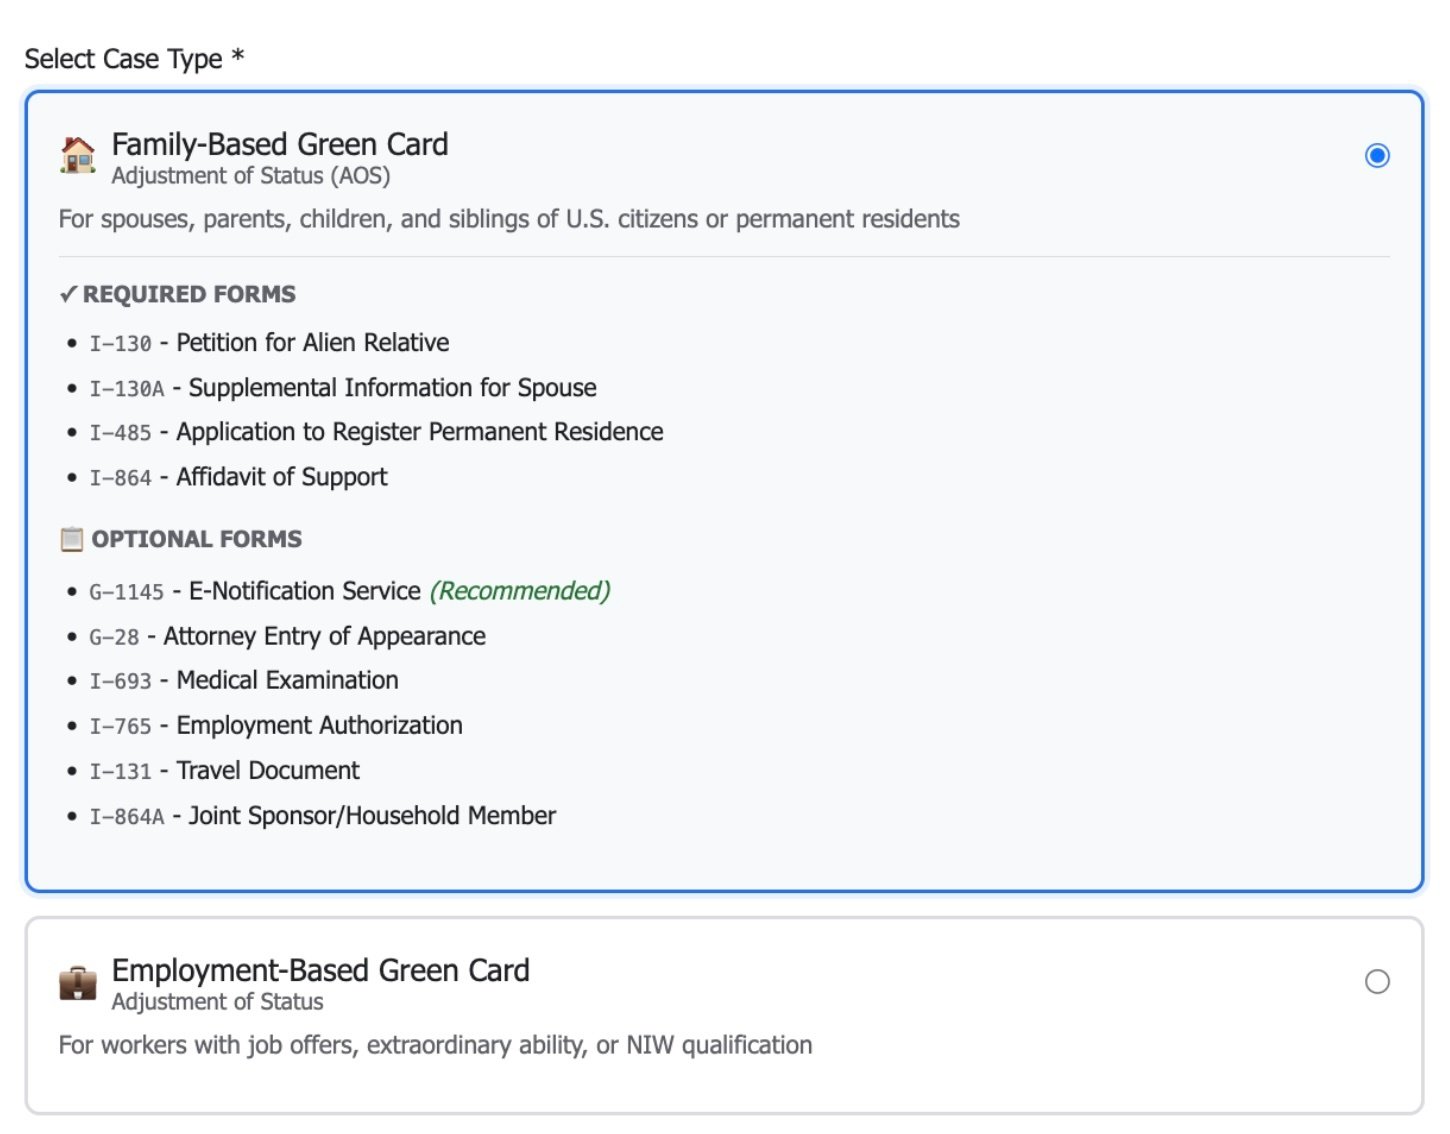
Task: Click the Recommended label next to G-1145
Action: 519,591
